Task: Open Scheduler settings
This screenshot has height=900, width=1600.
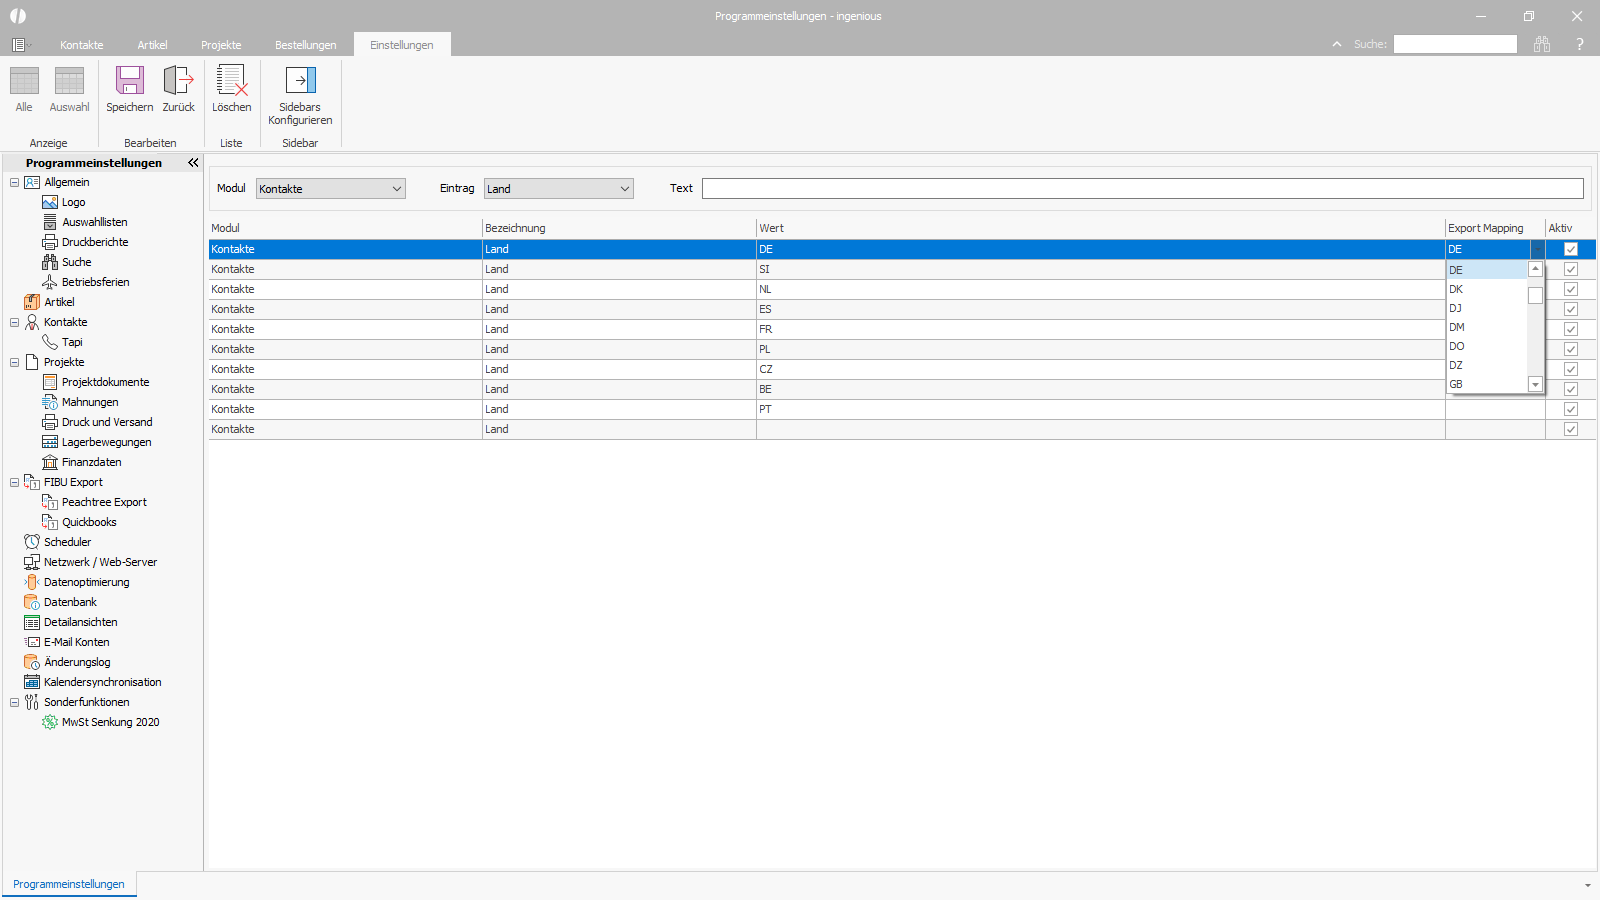Action: [67, 542]
